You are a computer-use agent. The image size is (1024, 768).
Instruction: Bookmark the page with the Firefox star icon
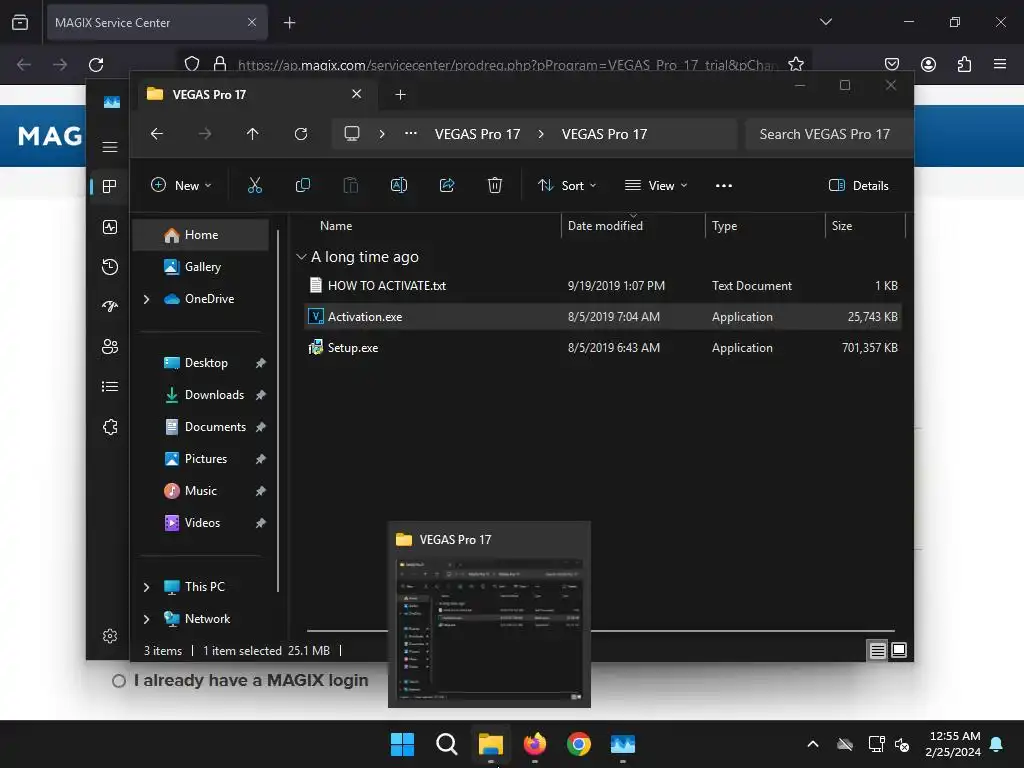[795, 64]
